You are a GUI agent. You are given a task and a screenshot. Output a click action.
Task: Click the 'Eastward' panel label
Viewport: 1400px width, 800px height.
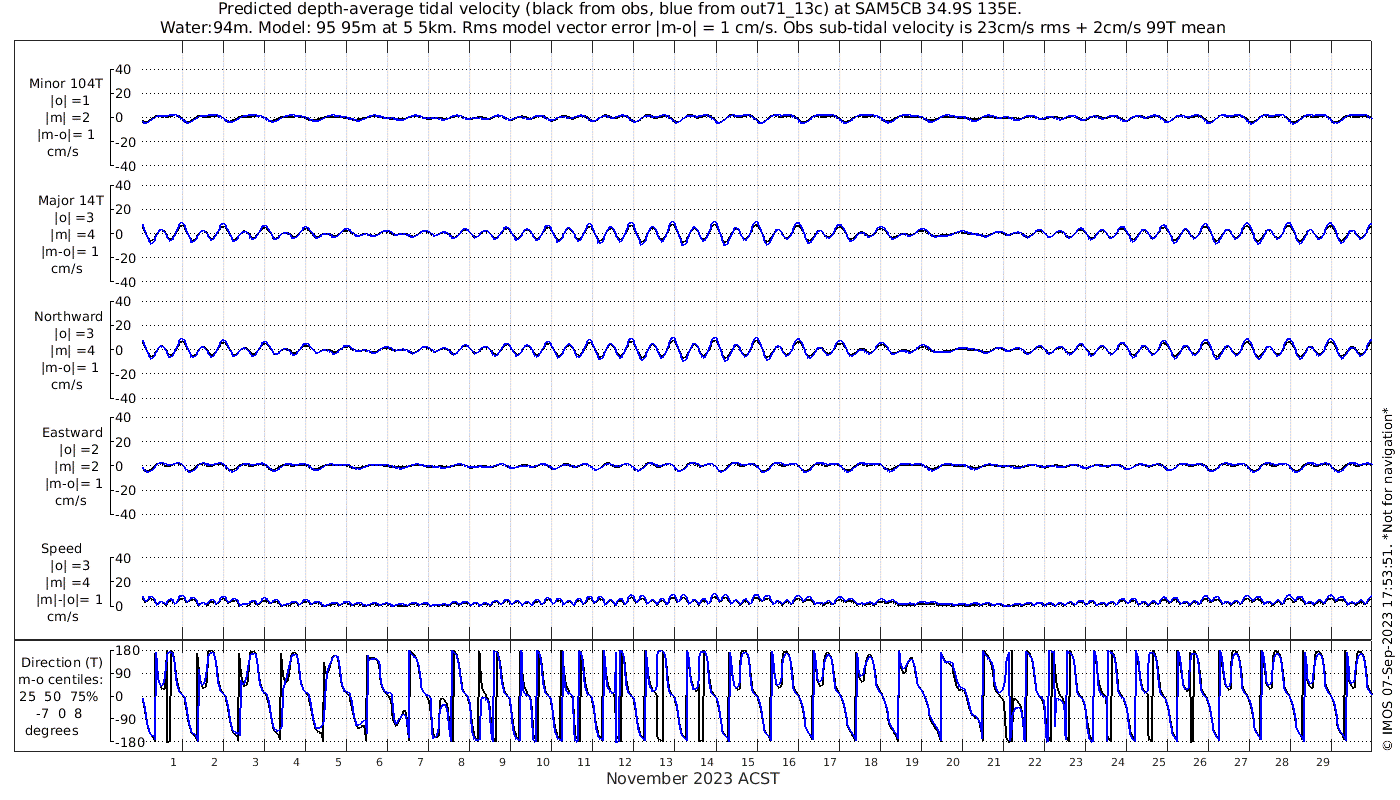[72, 433]
